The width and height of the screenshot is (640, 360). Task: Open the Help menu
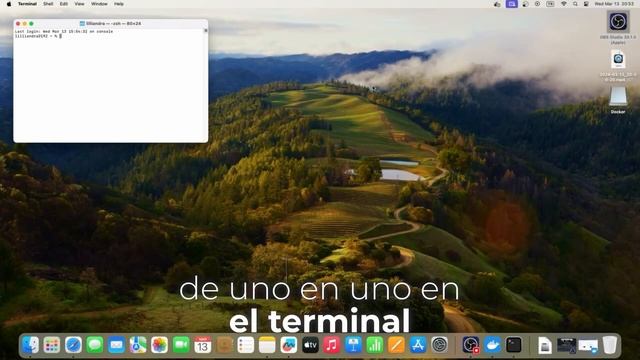119,4
